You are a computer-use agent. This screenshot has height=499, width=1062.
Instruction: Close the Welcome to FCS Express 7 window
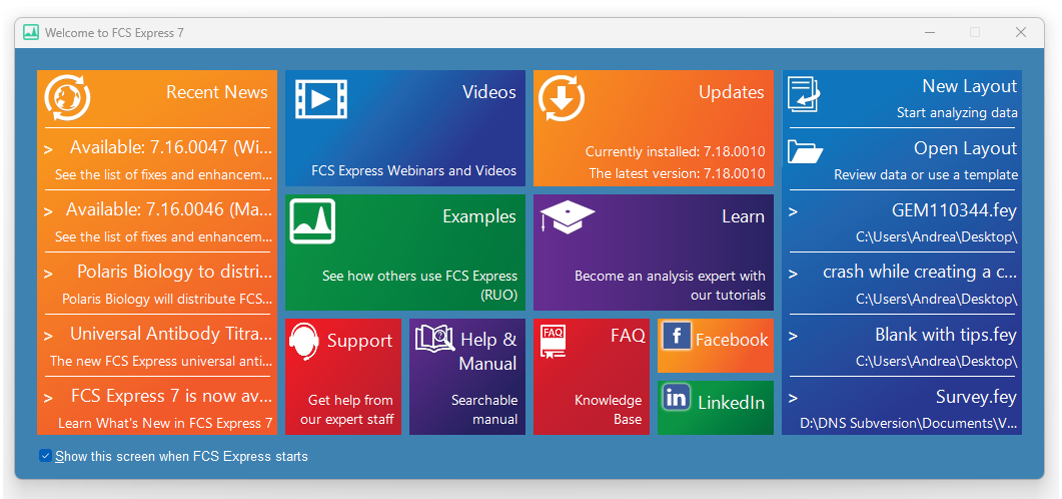1021,32
